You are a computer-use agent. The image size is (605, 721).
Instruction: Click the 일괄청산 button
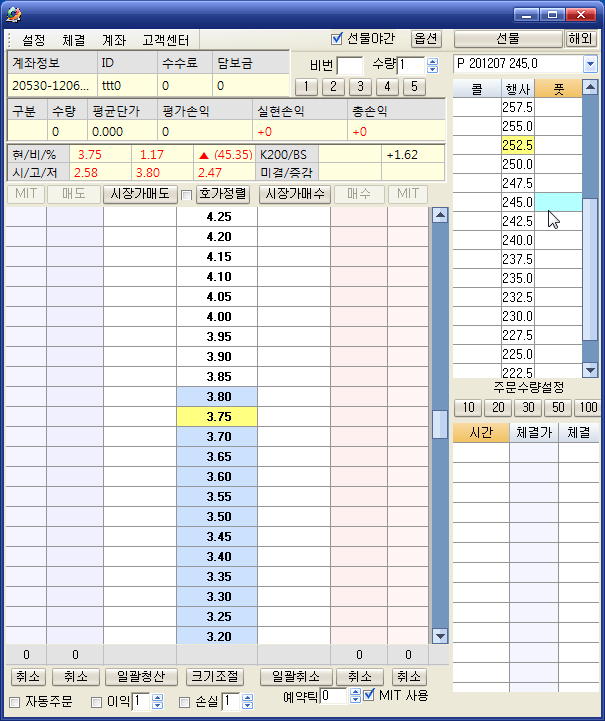point(141,677)
